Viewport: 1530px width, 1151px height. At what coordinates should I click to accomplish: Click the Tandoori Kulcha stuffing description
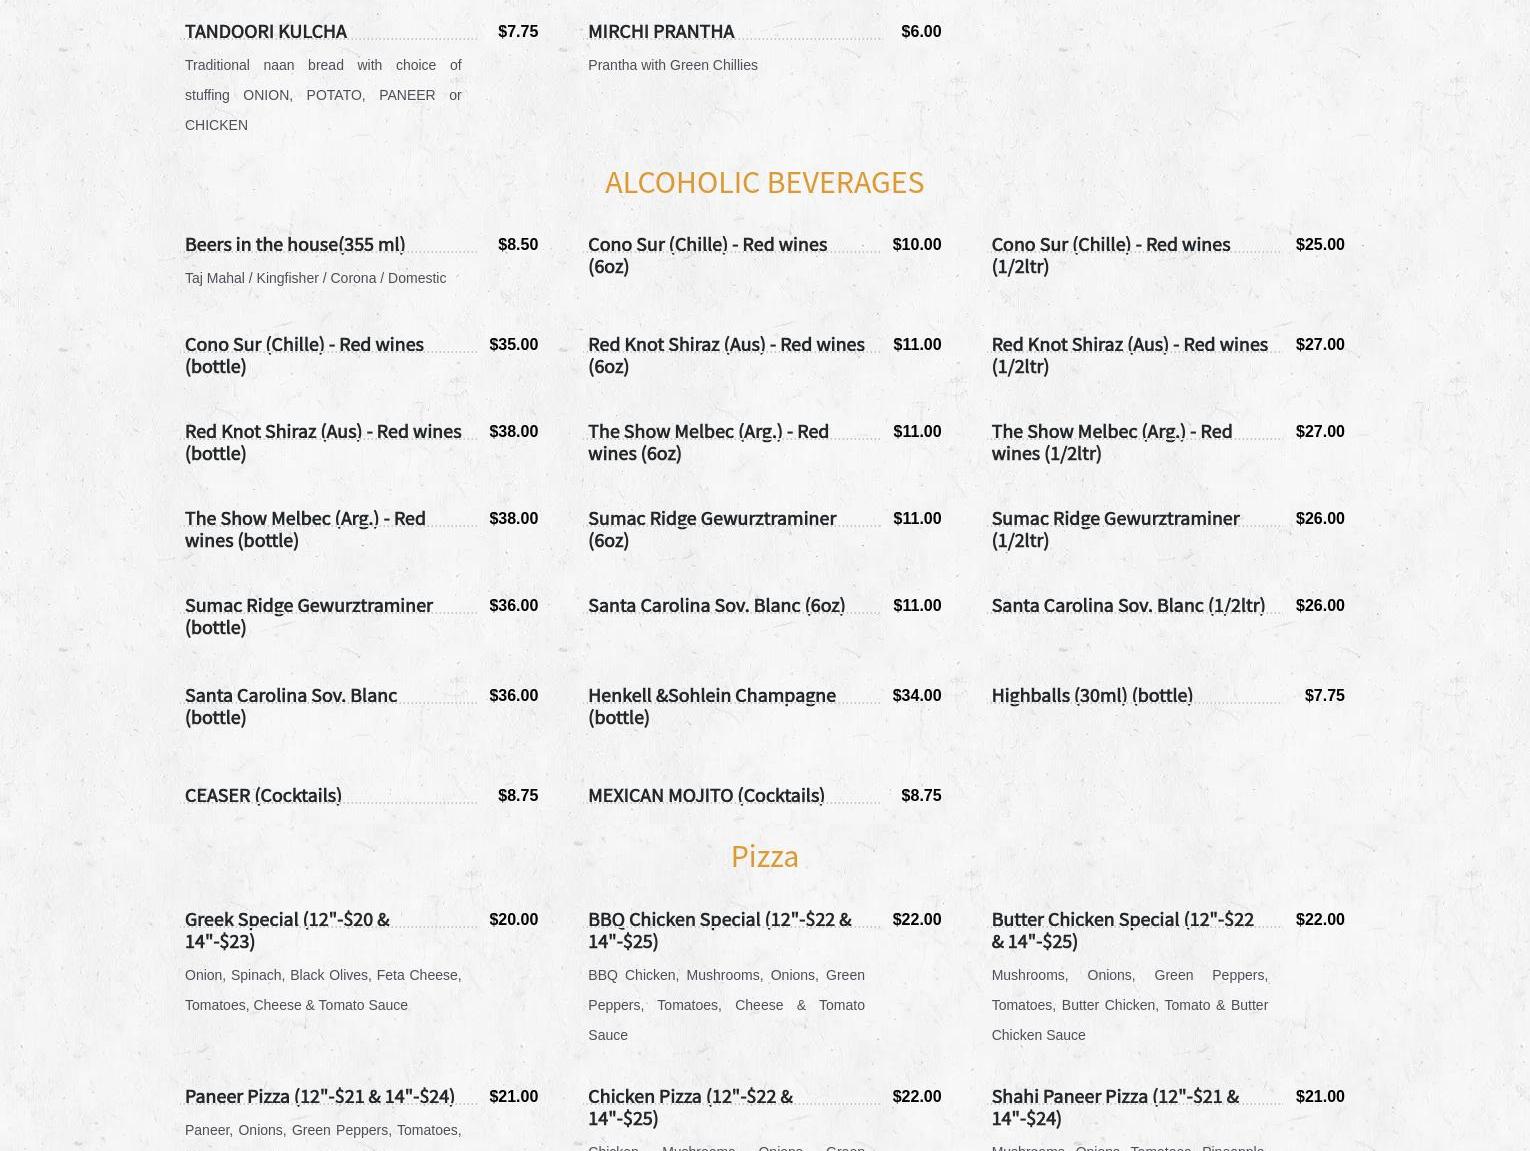tap(323, 95)
